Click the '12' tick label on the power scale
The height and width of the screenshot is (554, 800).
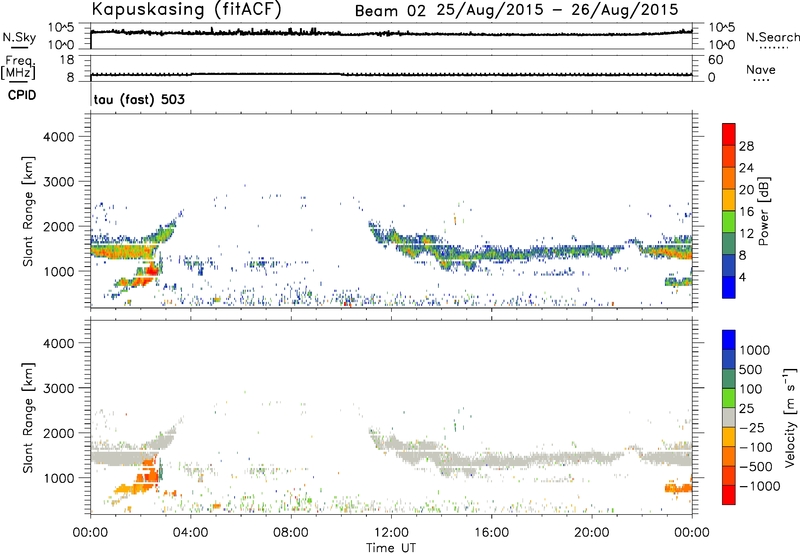(746, 234)
